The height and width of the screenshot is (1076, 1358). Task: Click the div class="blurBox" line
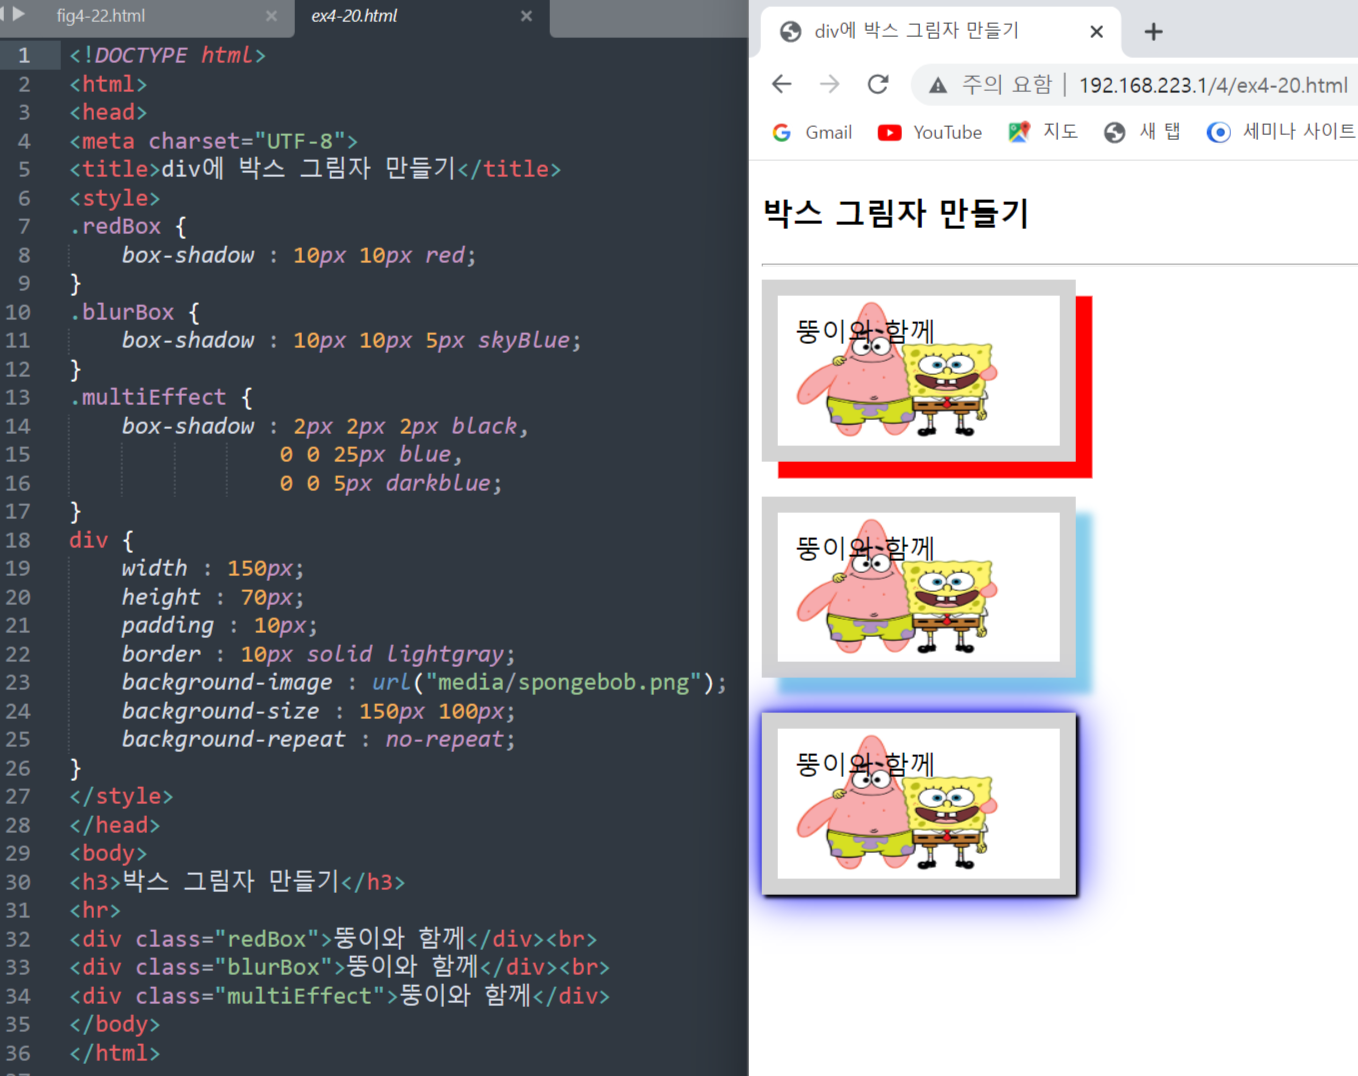coord(339,967)
